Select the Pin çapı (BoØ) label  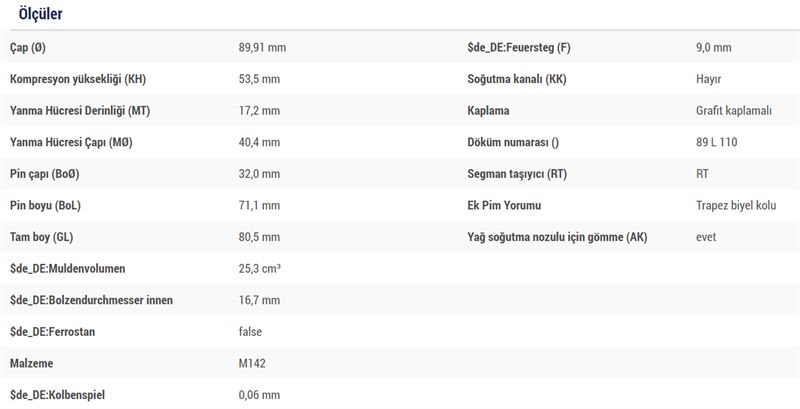(x=44, y=174)
